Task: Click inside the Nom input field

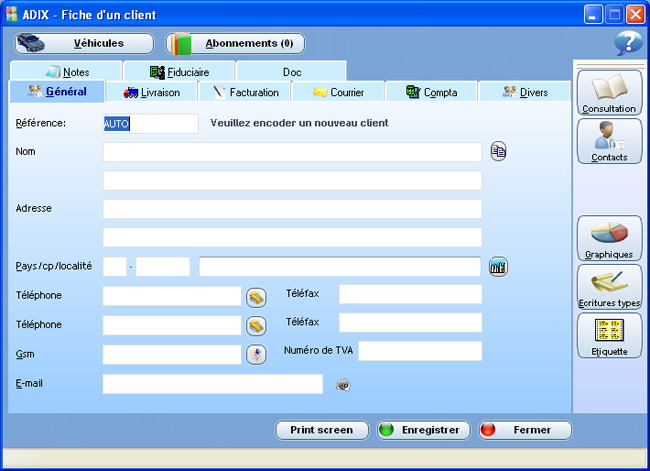Action: tap(292, 152)
